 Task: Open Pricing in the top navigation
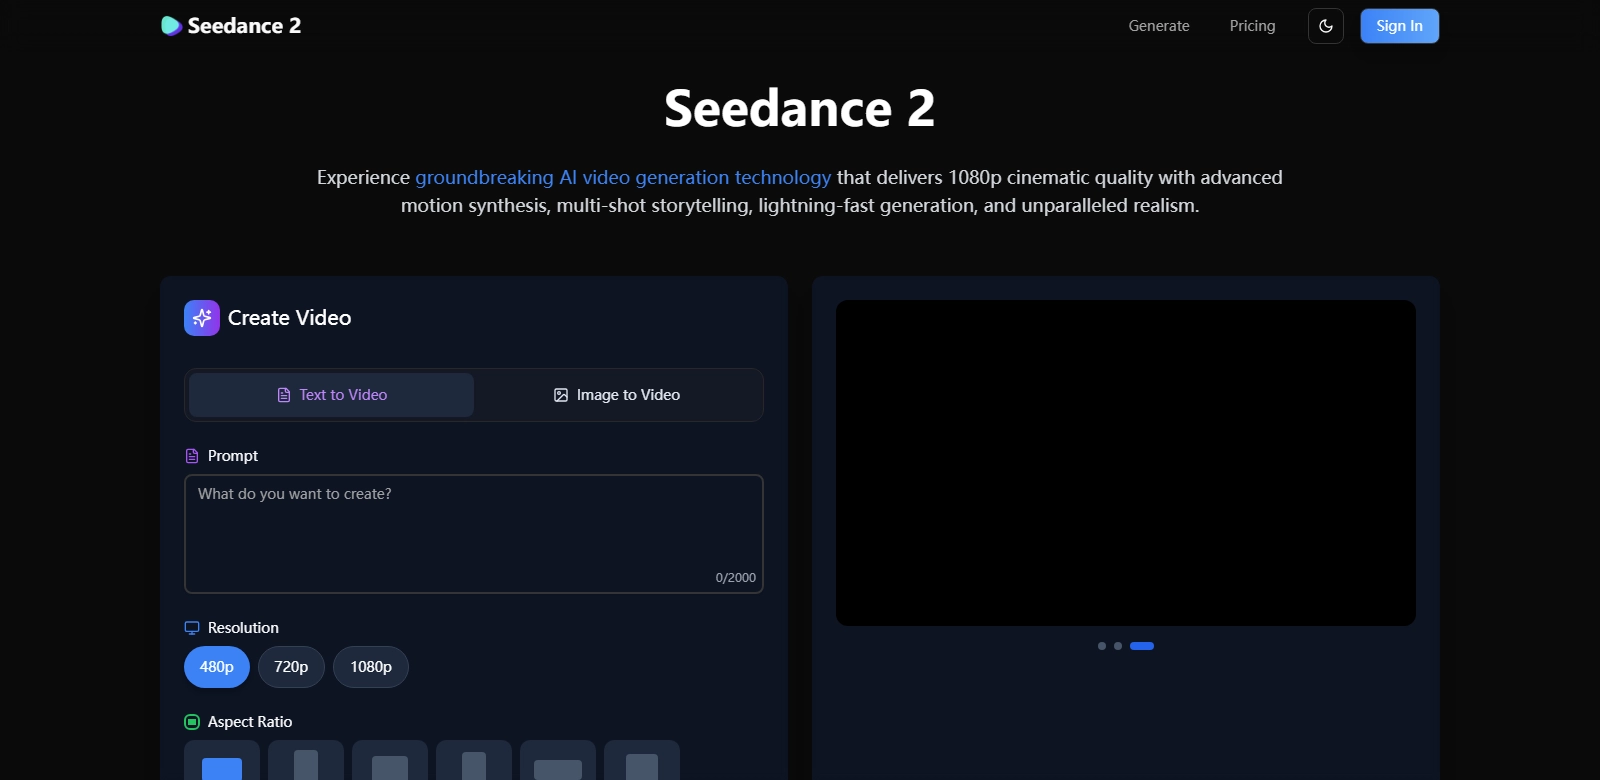coord(1252,26)
